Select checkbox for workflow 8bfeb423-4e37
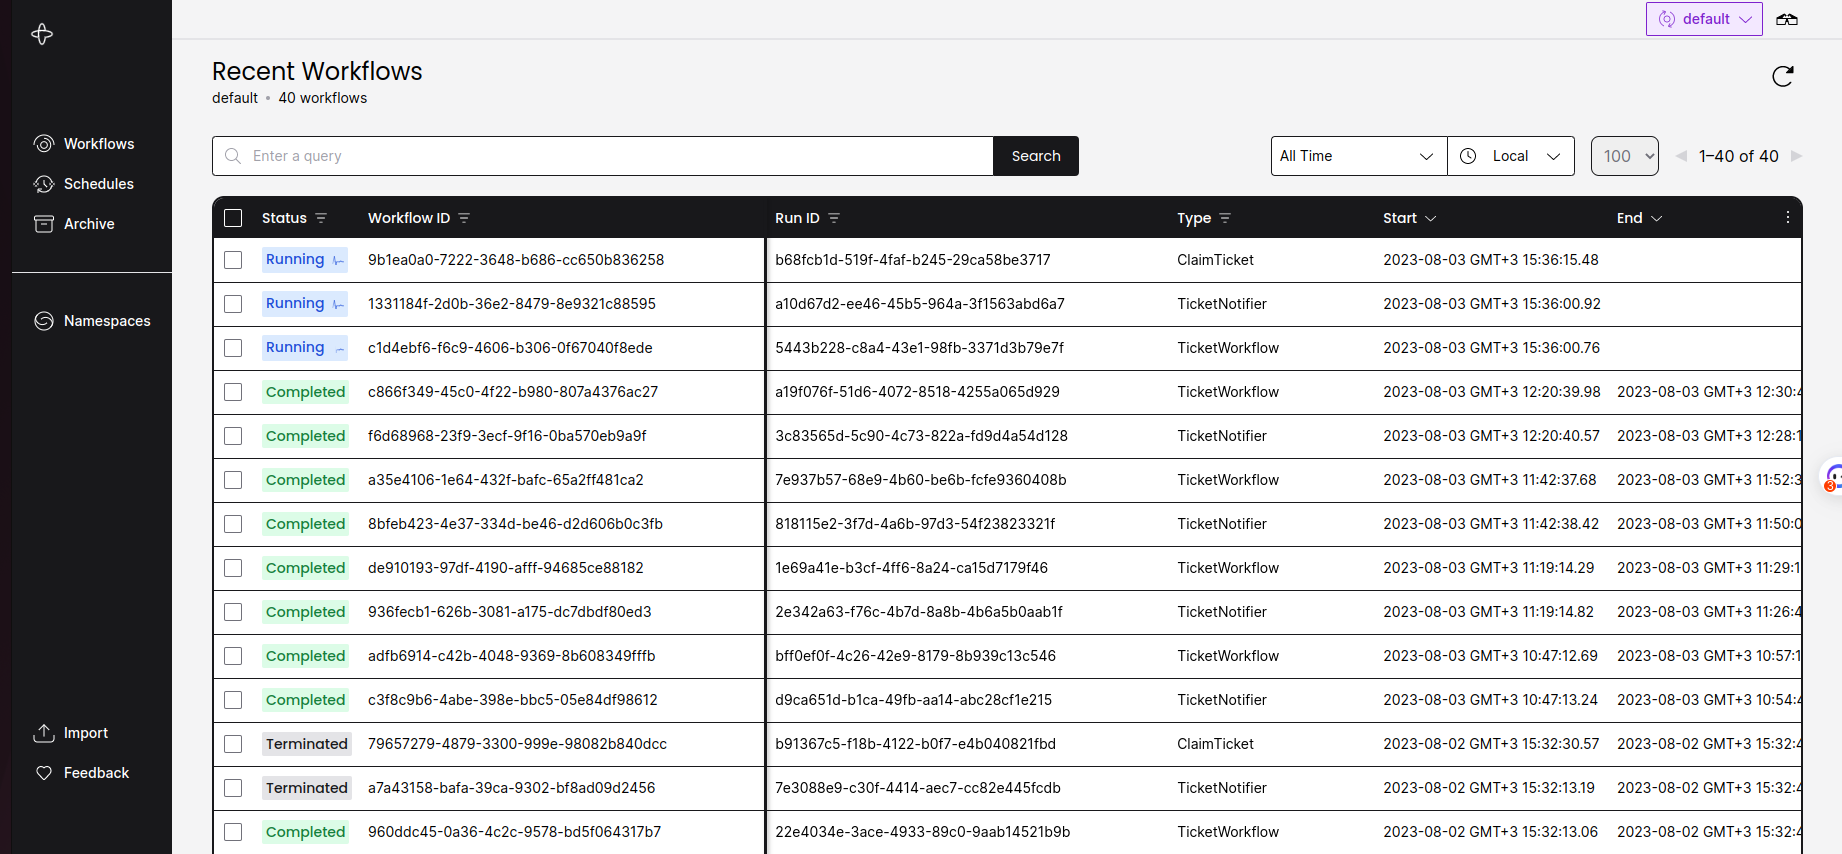Screen dimensions: 1842x854 (233, 524)
